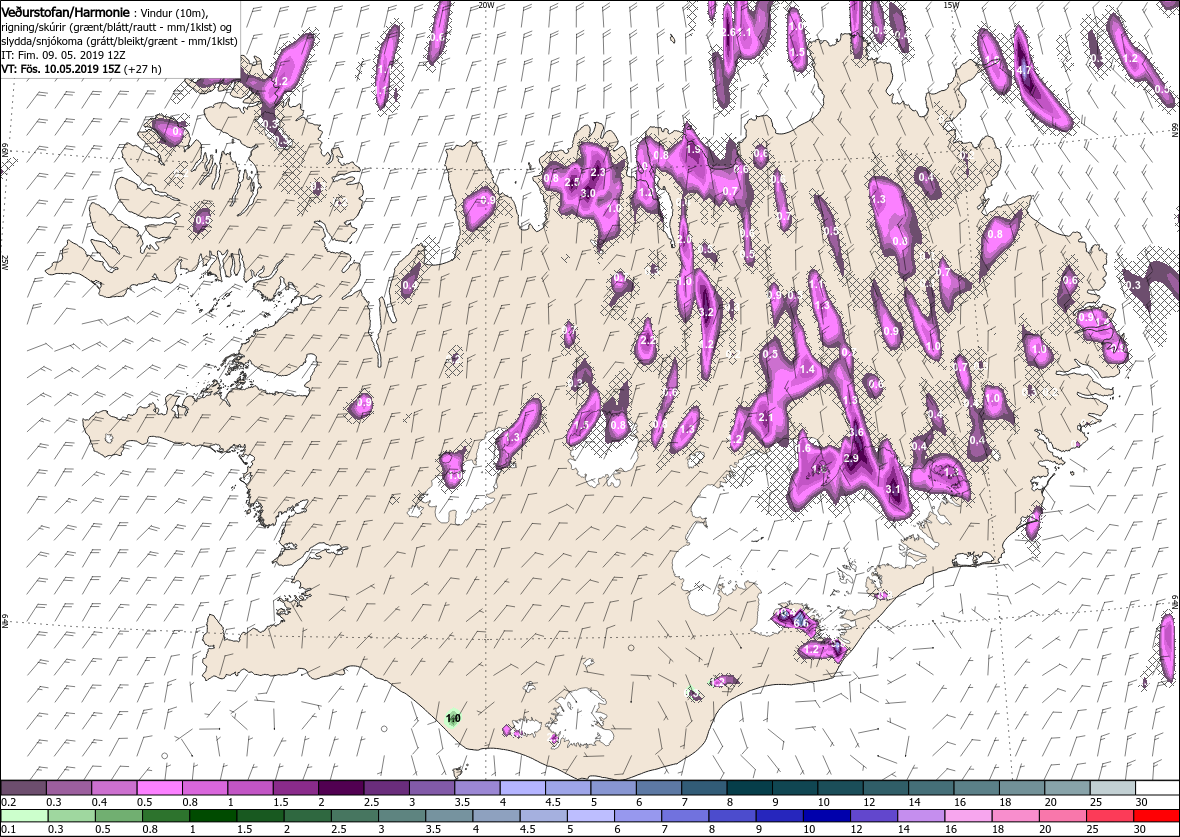This screenshot has width=1180, height=837.
Task: Choose the upper legend swatch between 3.5 and 4
Action: pos(476,787)
